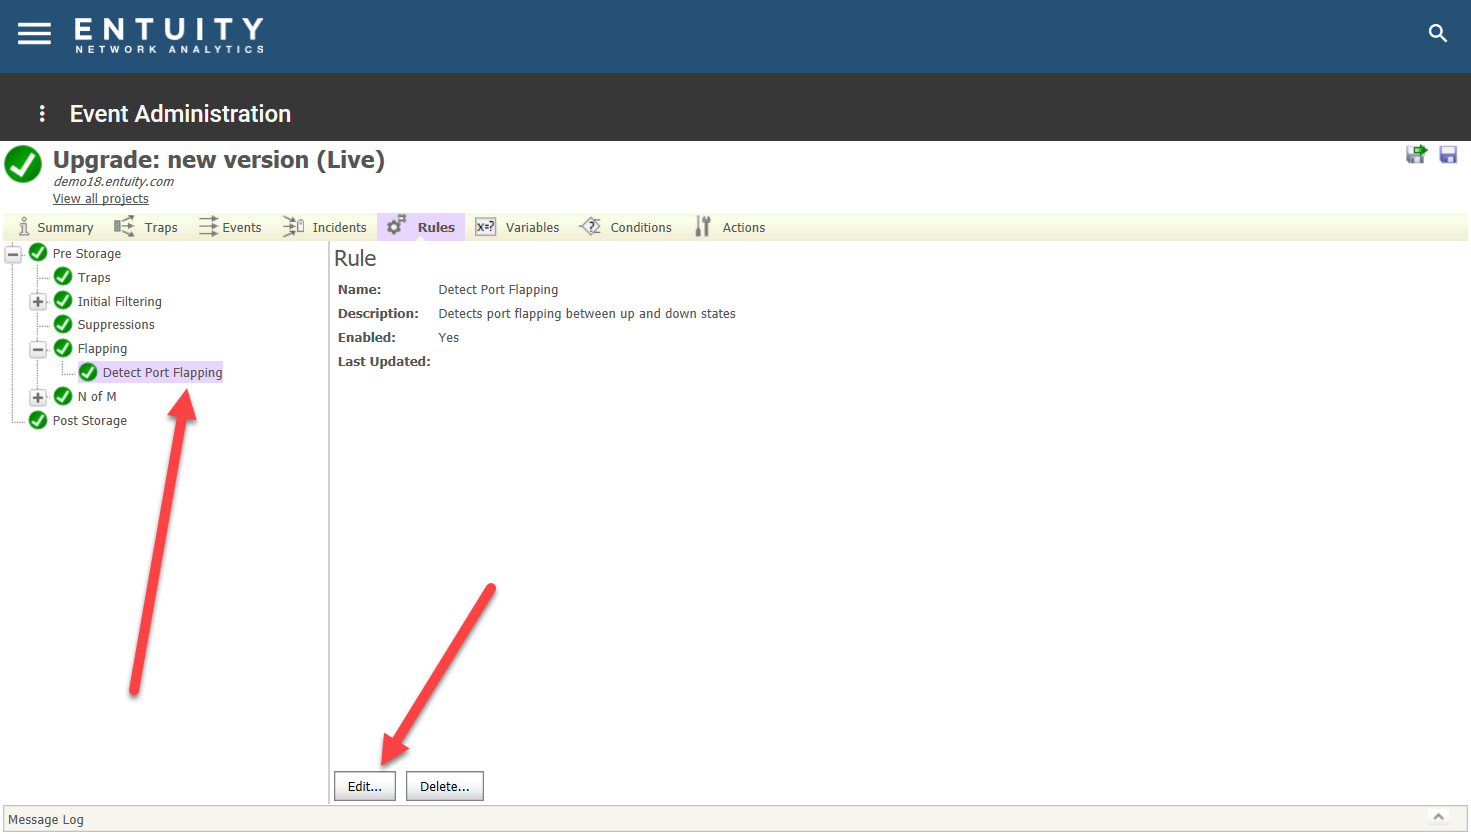This screenshot has width=1471, height=834.
Task: Click the Message Log bar label
Action: (46, 819)
